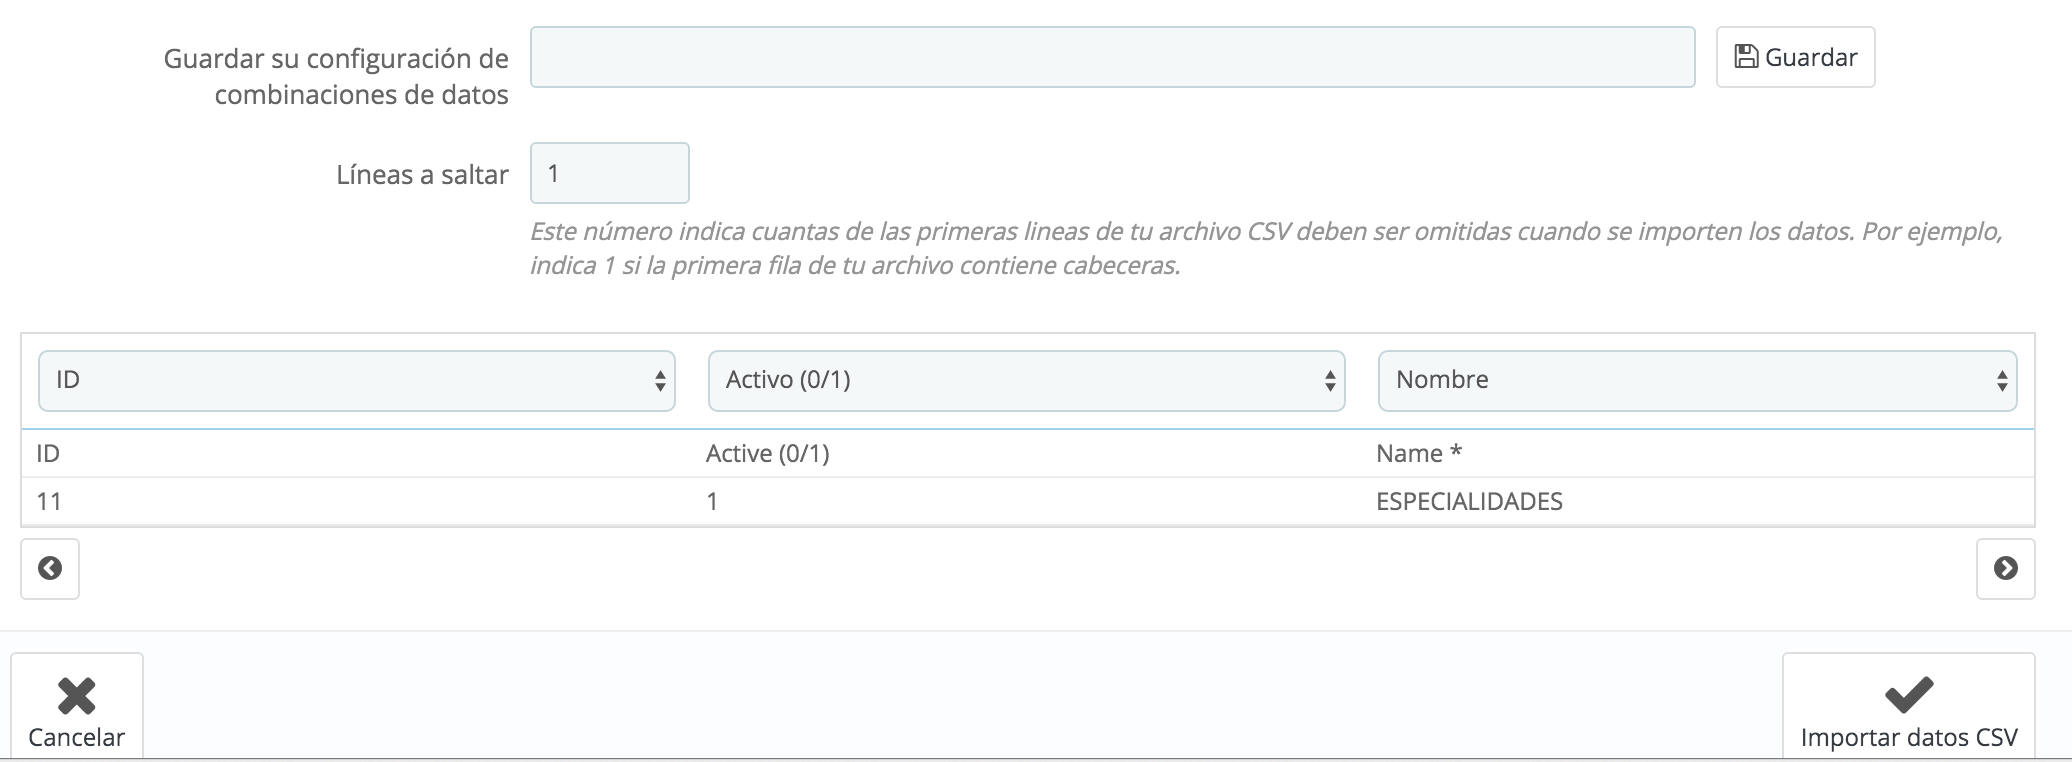Image resolution: width=2072 pixels, height=762 pixels.
Task: Click the Active (0/1) column header
Action: (767, 454)
